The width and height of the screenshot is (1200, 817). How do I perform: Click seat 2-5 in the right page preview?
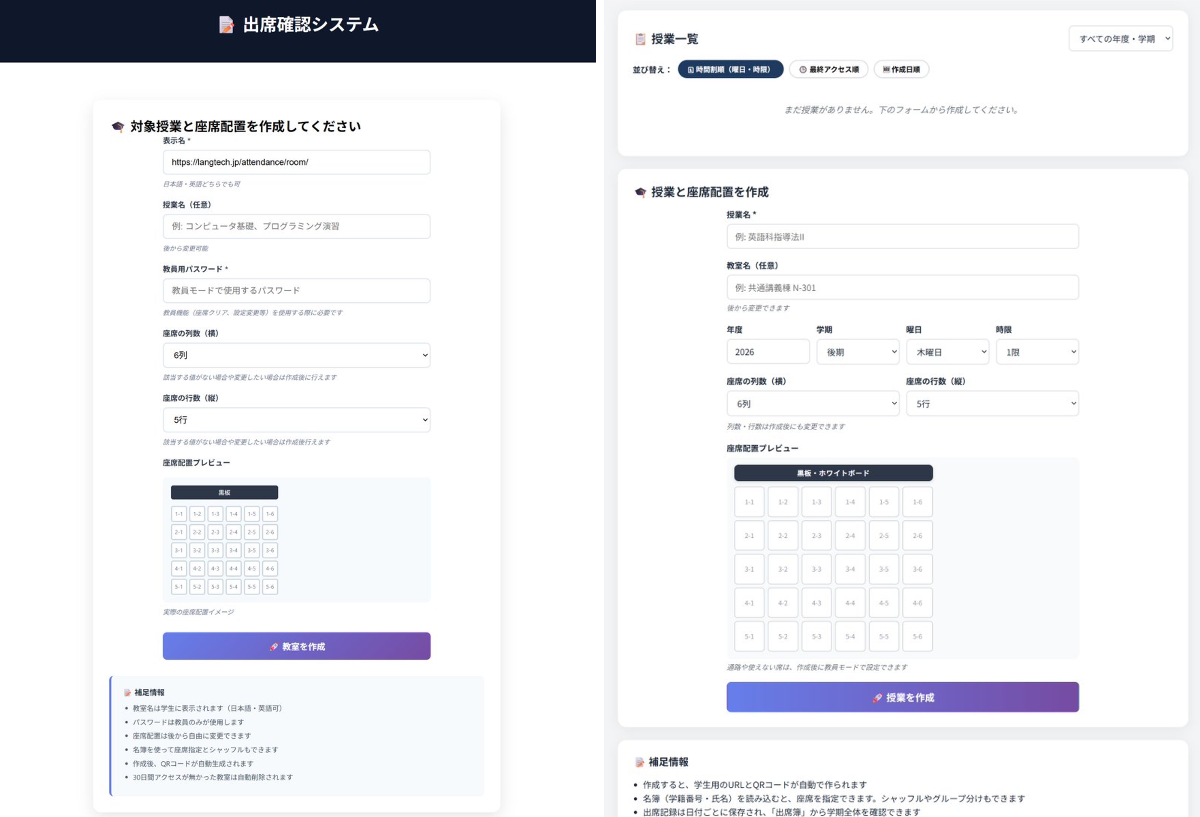[884, 536]
